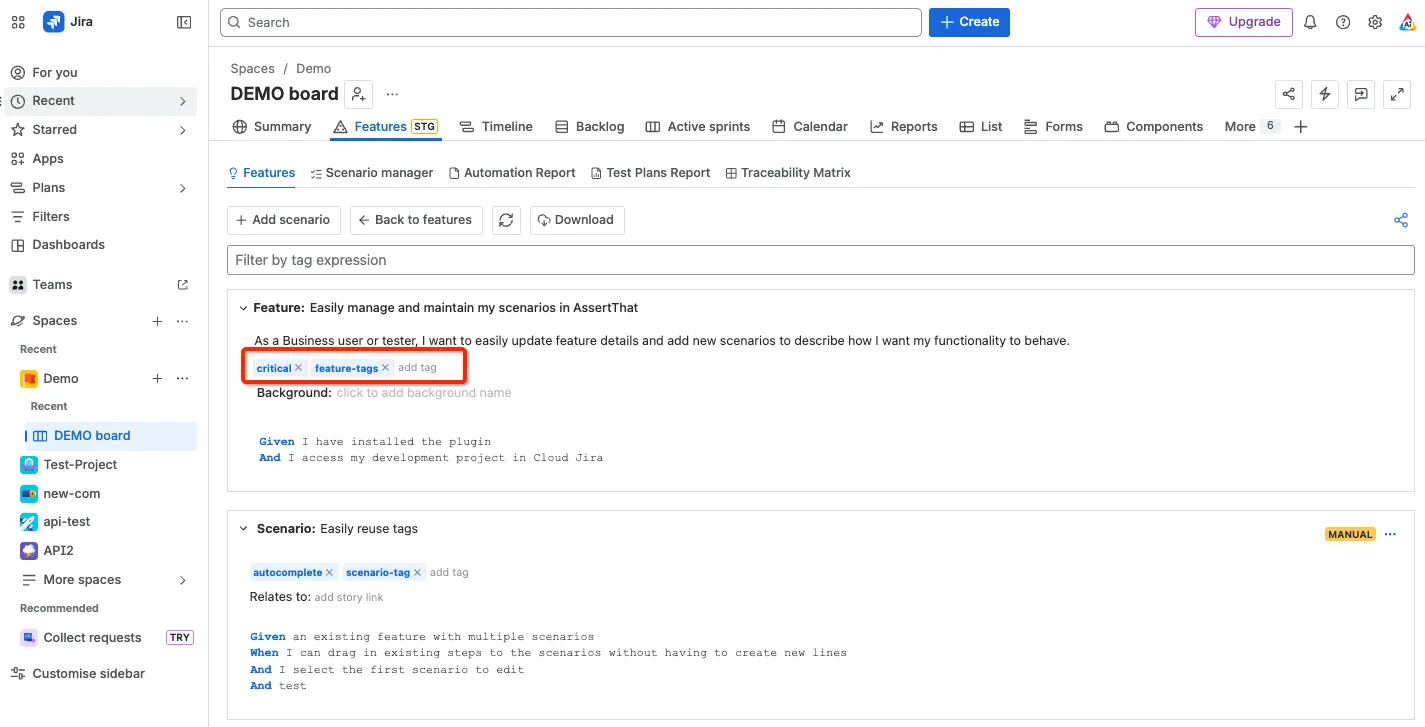Click the blue share icon above tag filter

(1401, 220)
